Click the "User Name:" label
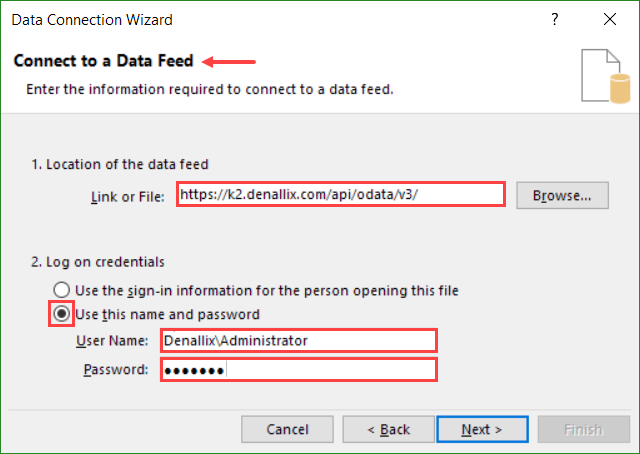Image resolution: width=640 pixels, height=454 pixels. coord(112,341)
